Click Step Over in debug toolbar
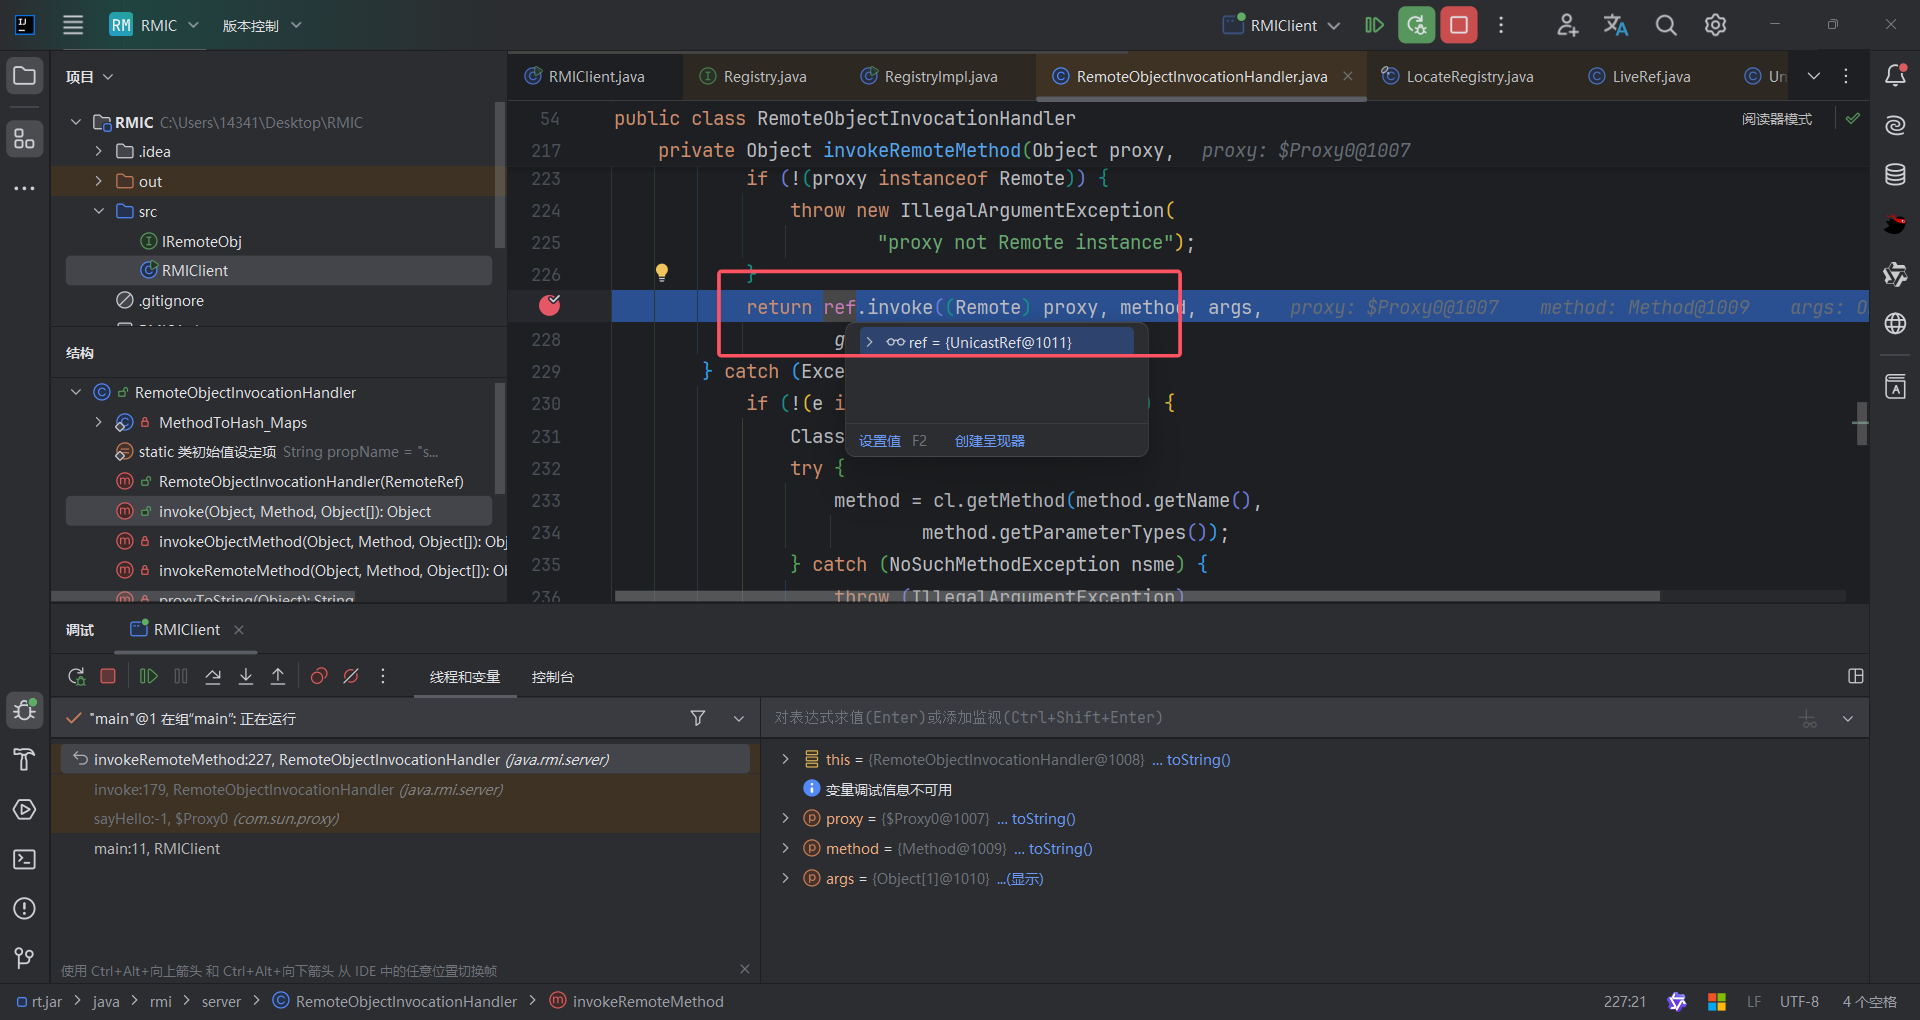 [x=213, y=677]
